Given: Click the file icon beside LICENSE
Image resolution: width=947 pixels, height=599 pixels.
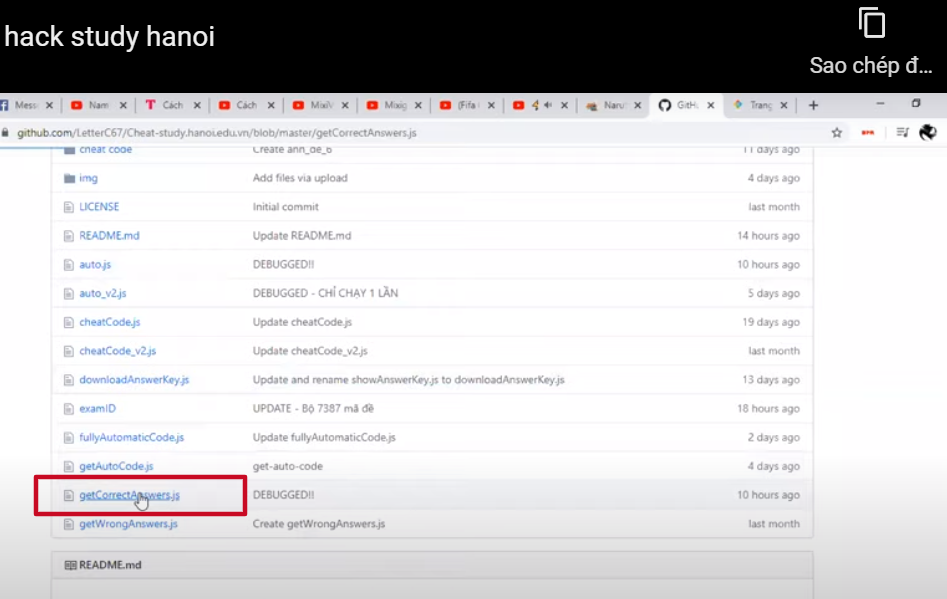Looking at the screenshot, I should click(x=69, y=207).
